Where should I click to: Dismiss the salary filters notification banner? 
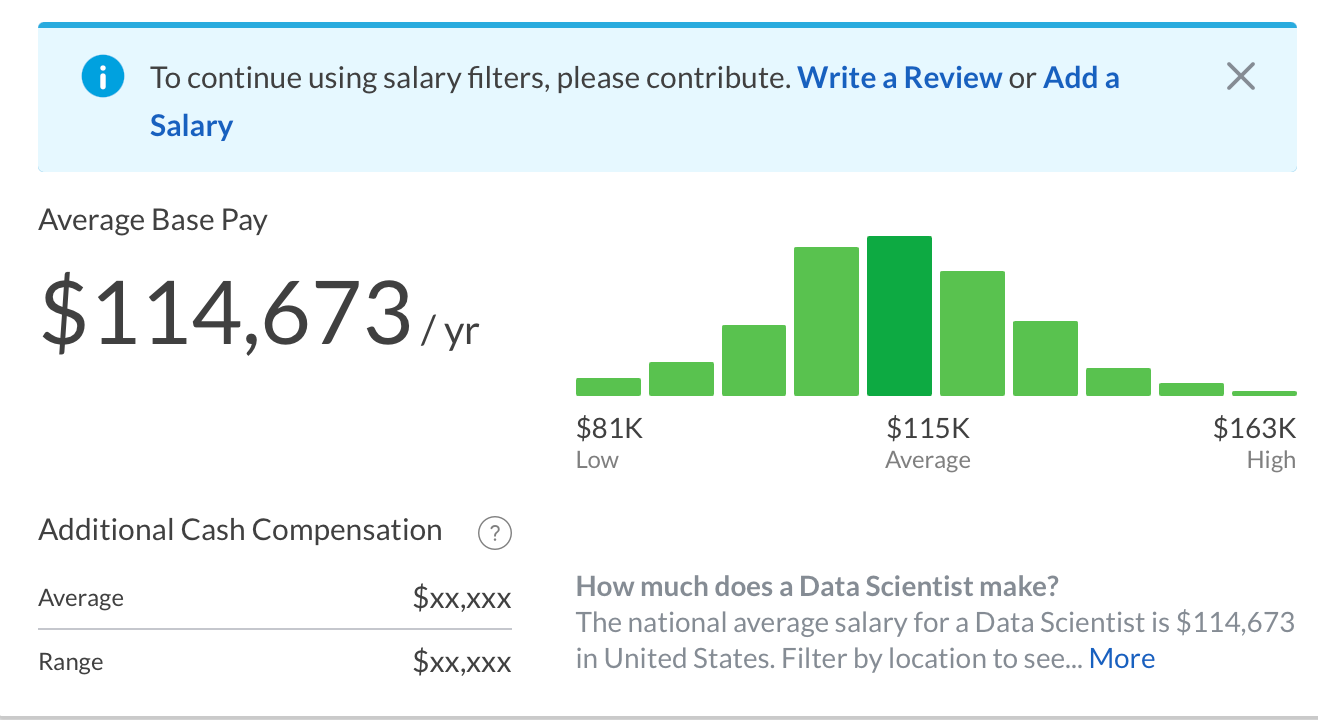coord(1240,75)
